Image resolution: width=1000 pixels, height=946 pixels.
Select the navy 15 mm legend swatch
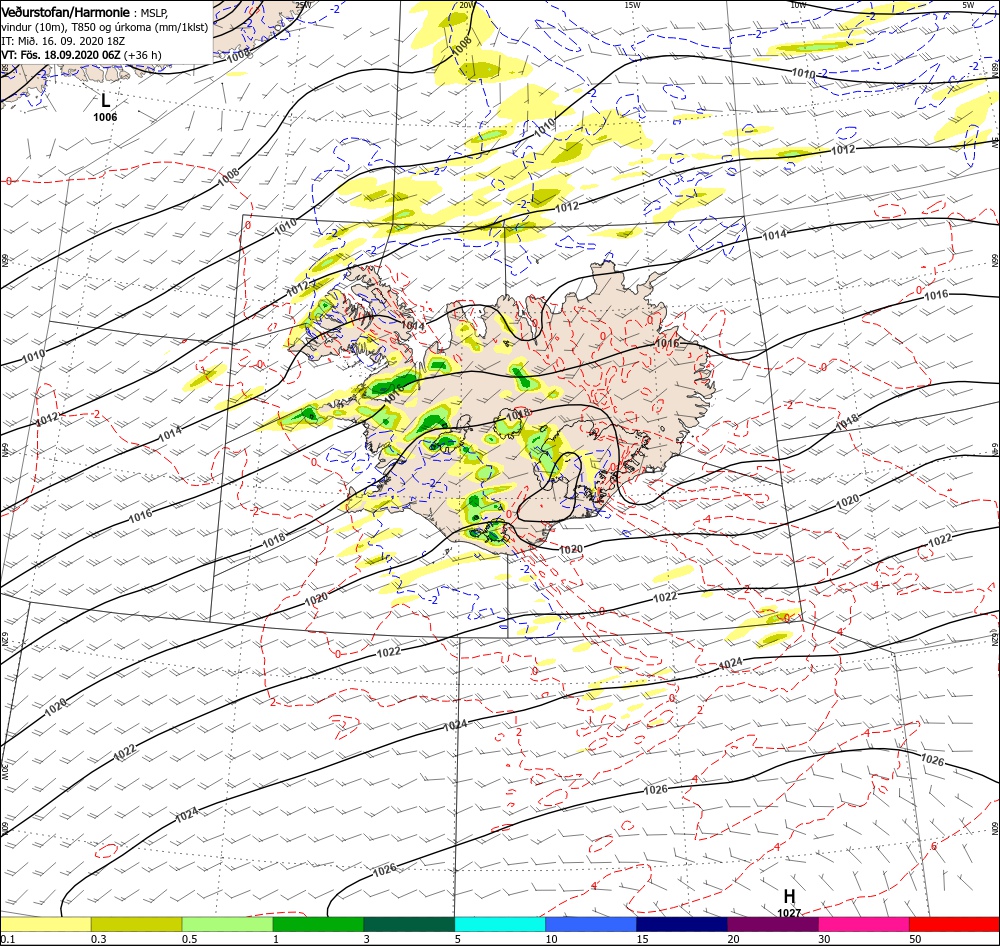682,924
